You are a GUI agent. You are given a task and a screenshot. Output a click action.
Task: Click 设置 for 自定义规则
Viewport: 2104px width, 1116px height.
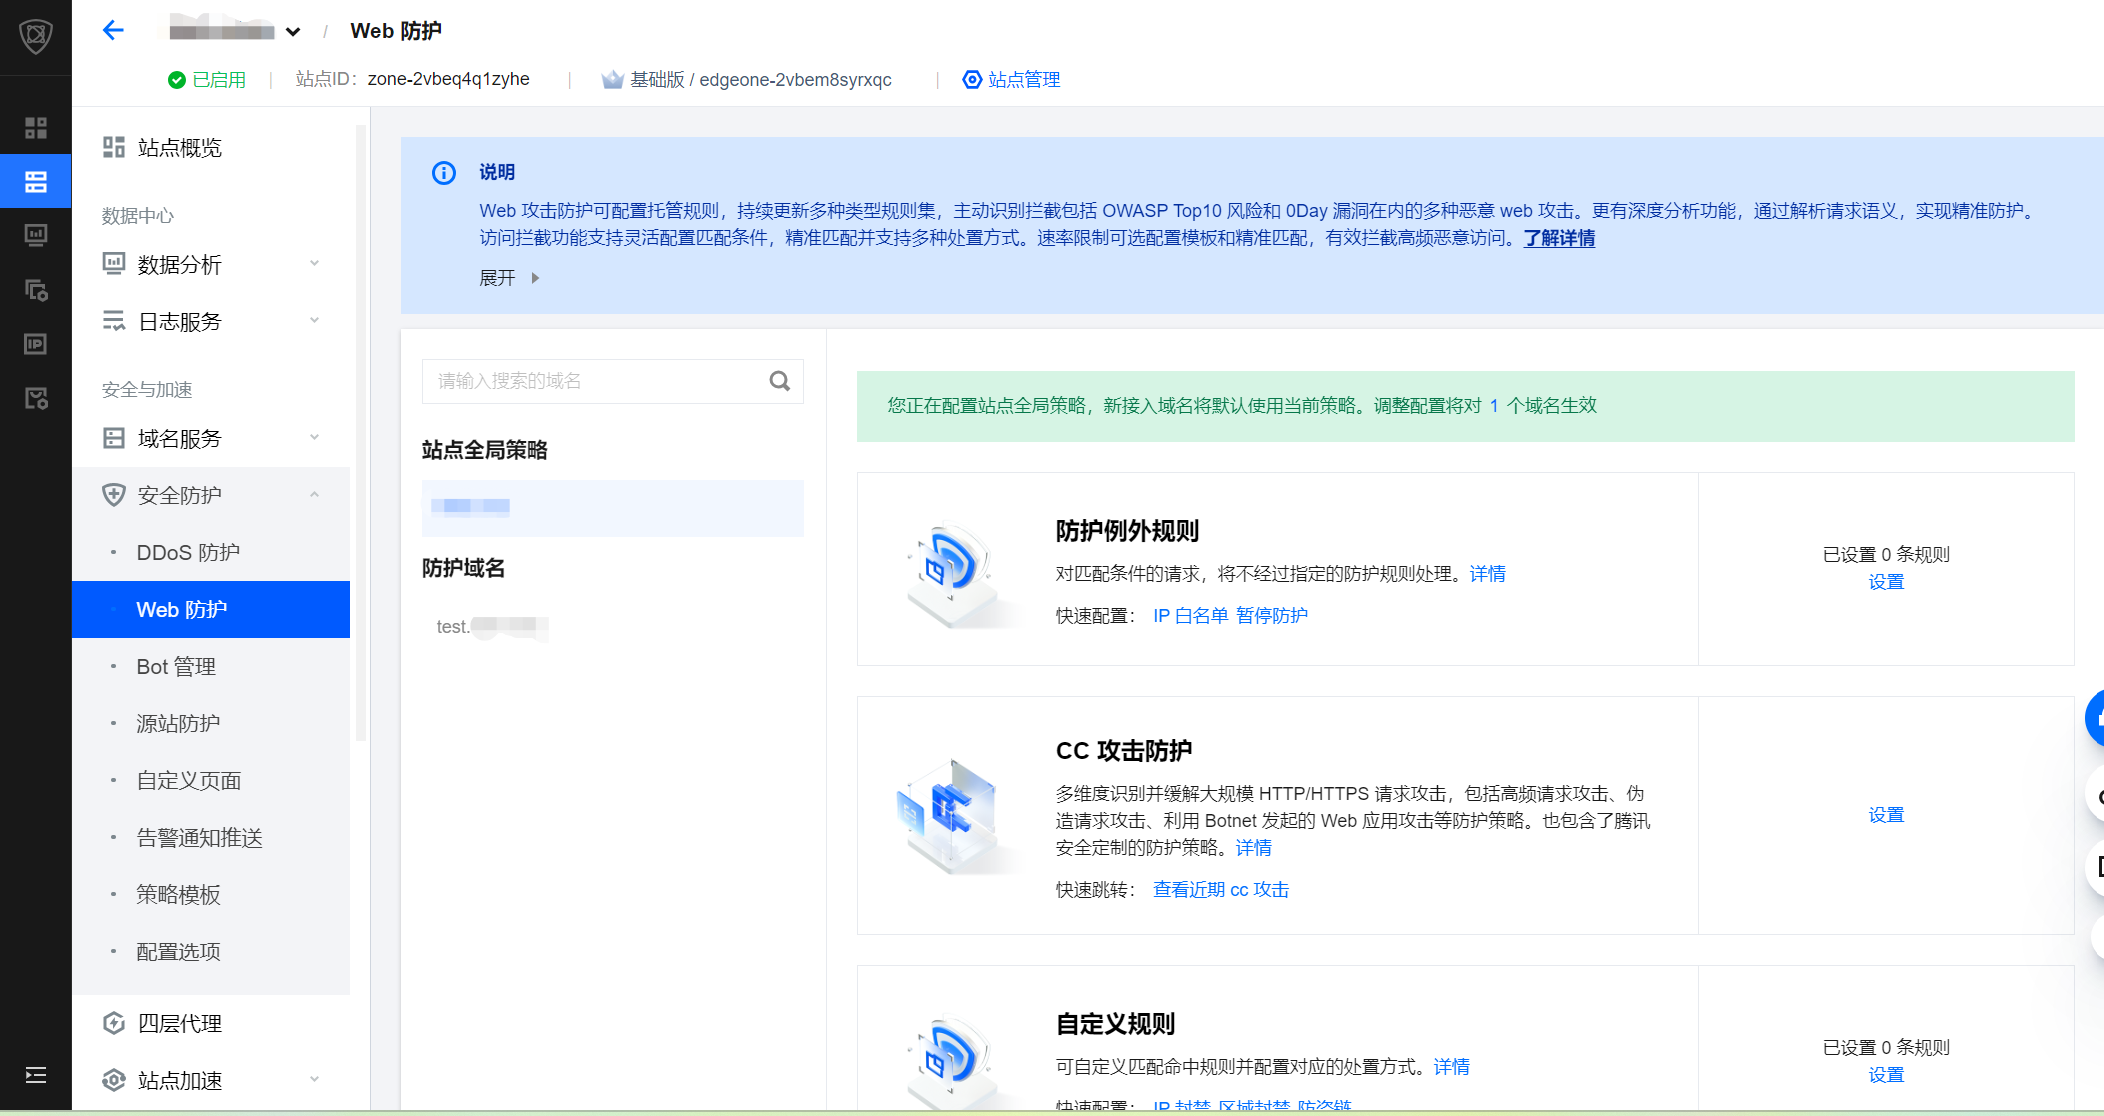1886,1075
